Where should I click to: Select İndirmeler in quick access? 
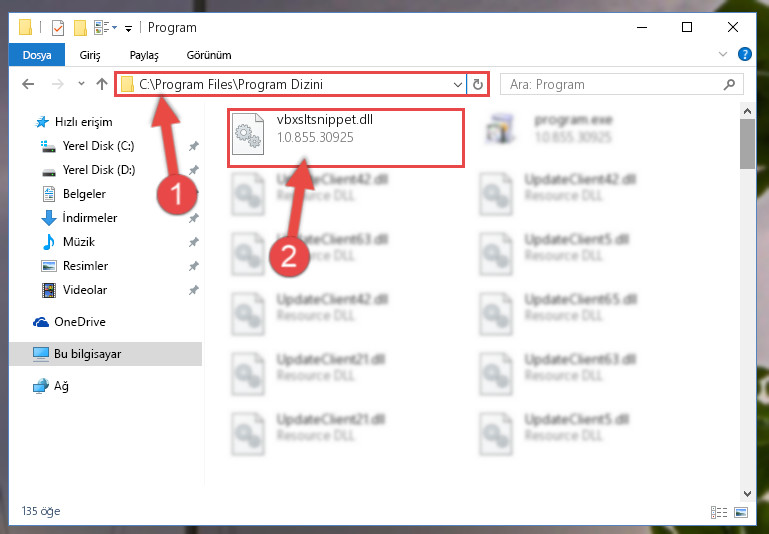point(90,217)
